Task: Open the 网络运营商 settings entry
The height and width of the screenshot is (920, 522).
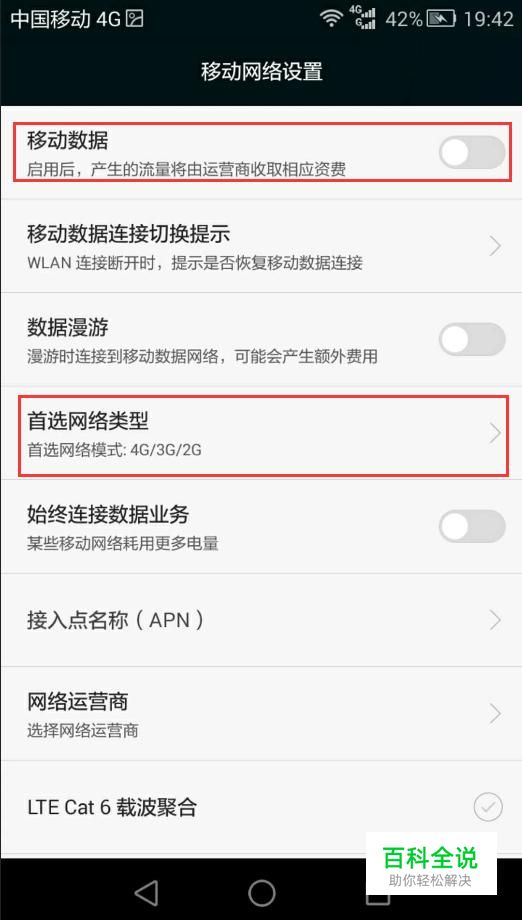Action: [x=261, y=714]
